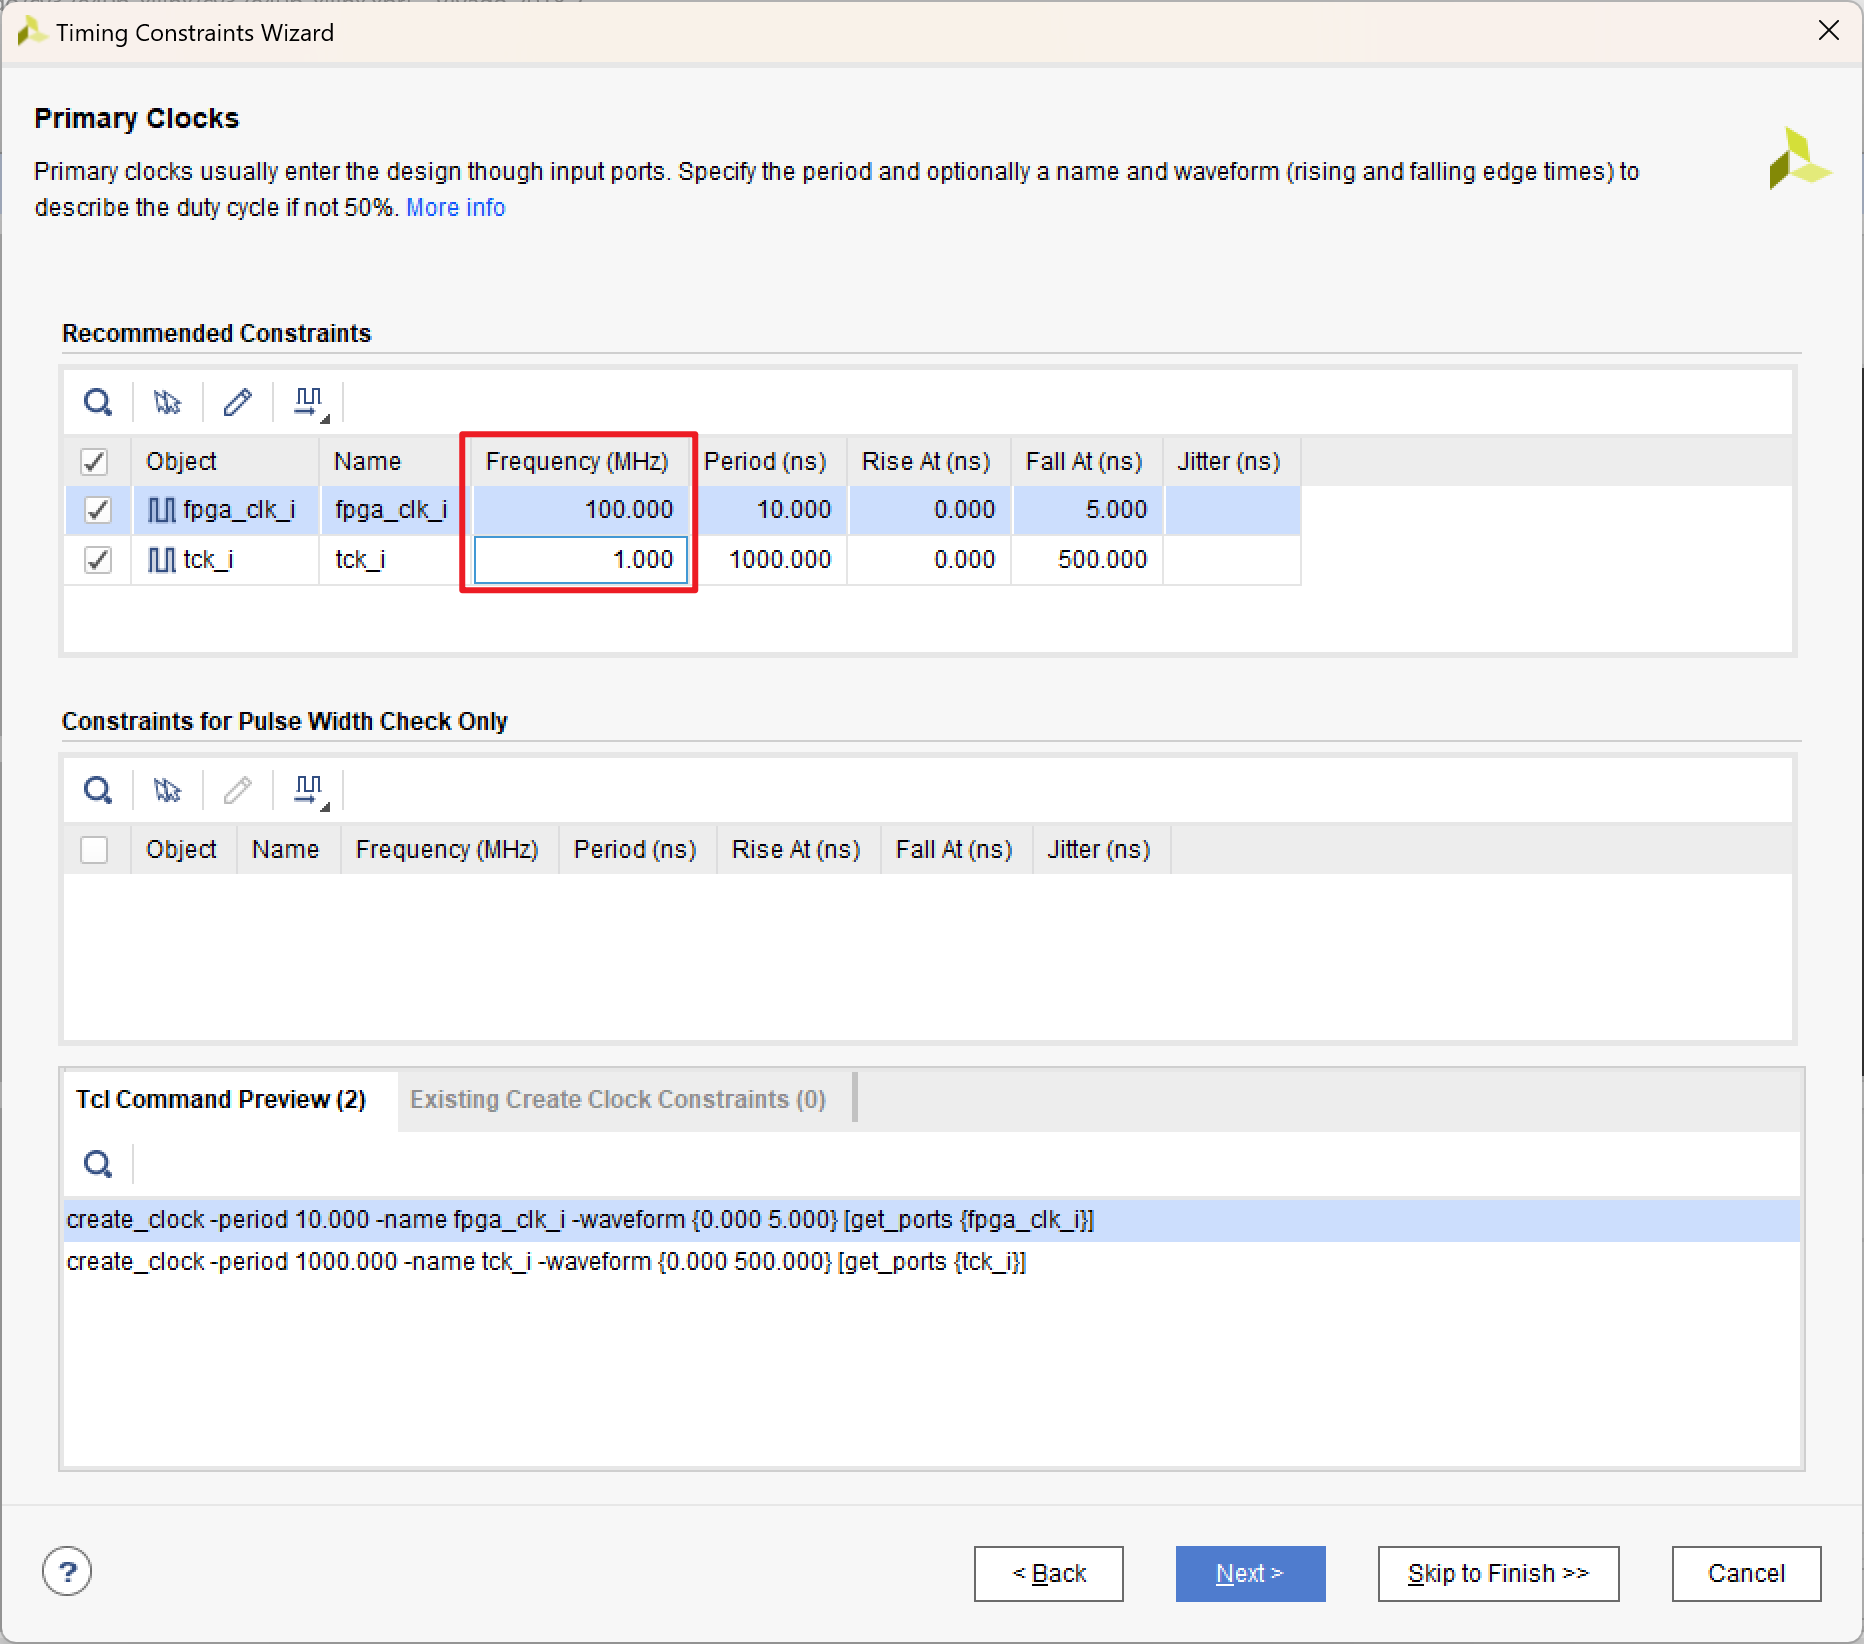The image size is (1864, 1644).
Task: Uncheck the tck_i constraint checkbox
Action: click(x=97, y=560)
